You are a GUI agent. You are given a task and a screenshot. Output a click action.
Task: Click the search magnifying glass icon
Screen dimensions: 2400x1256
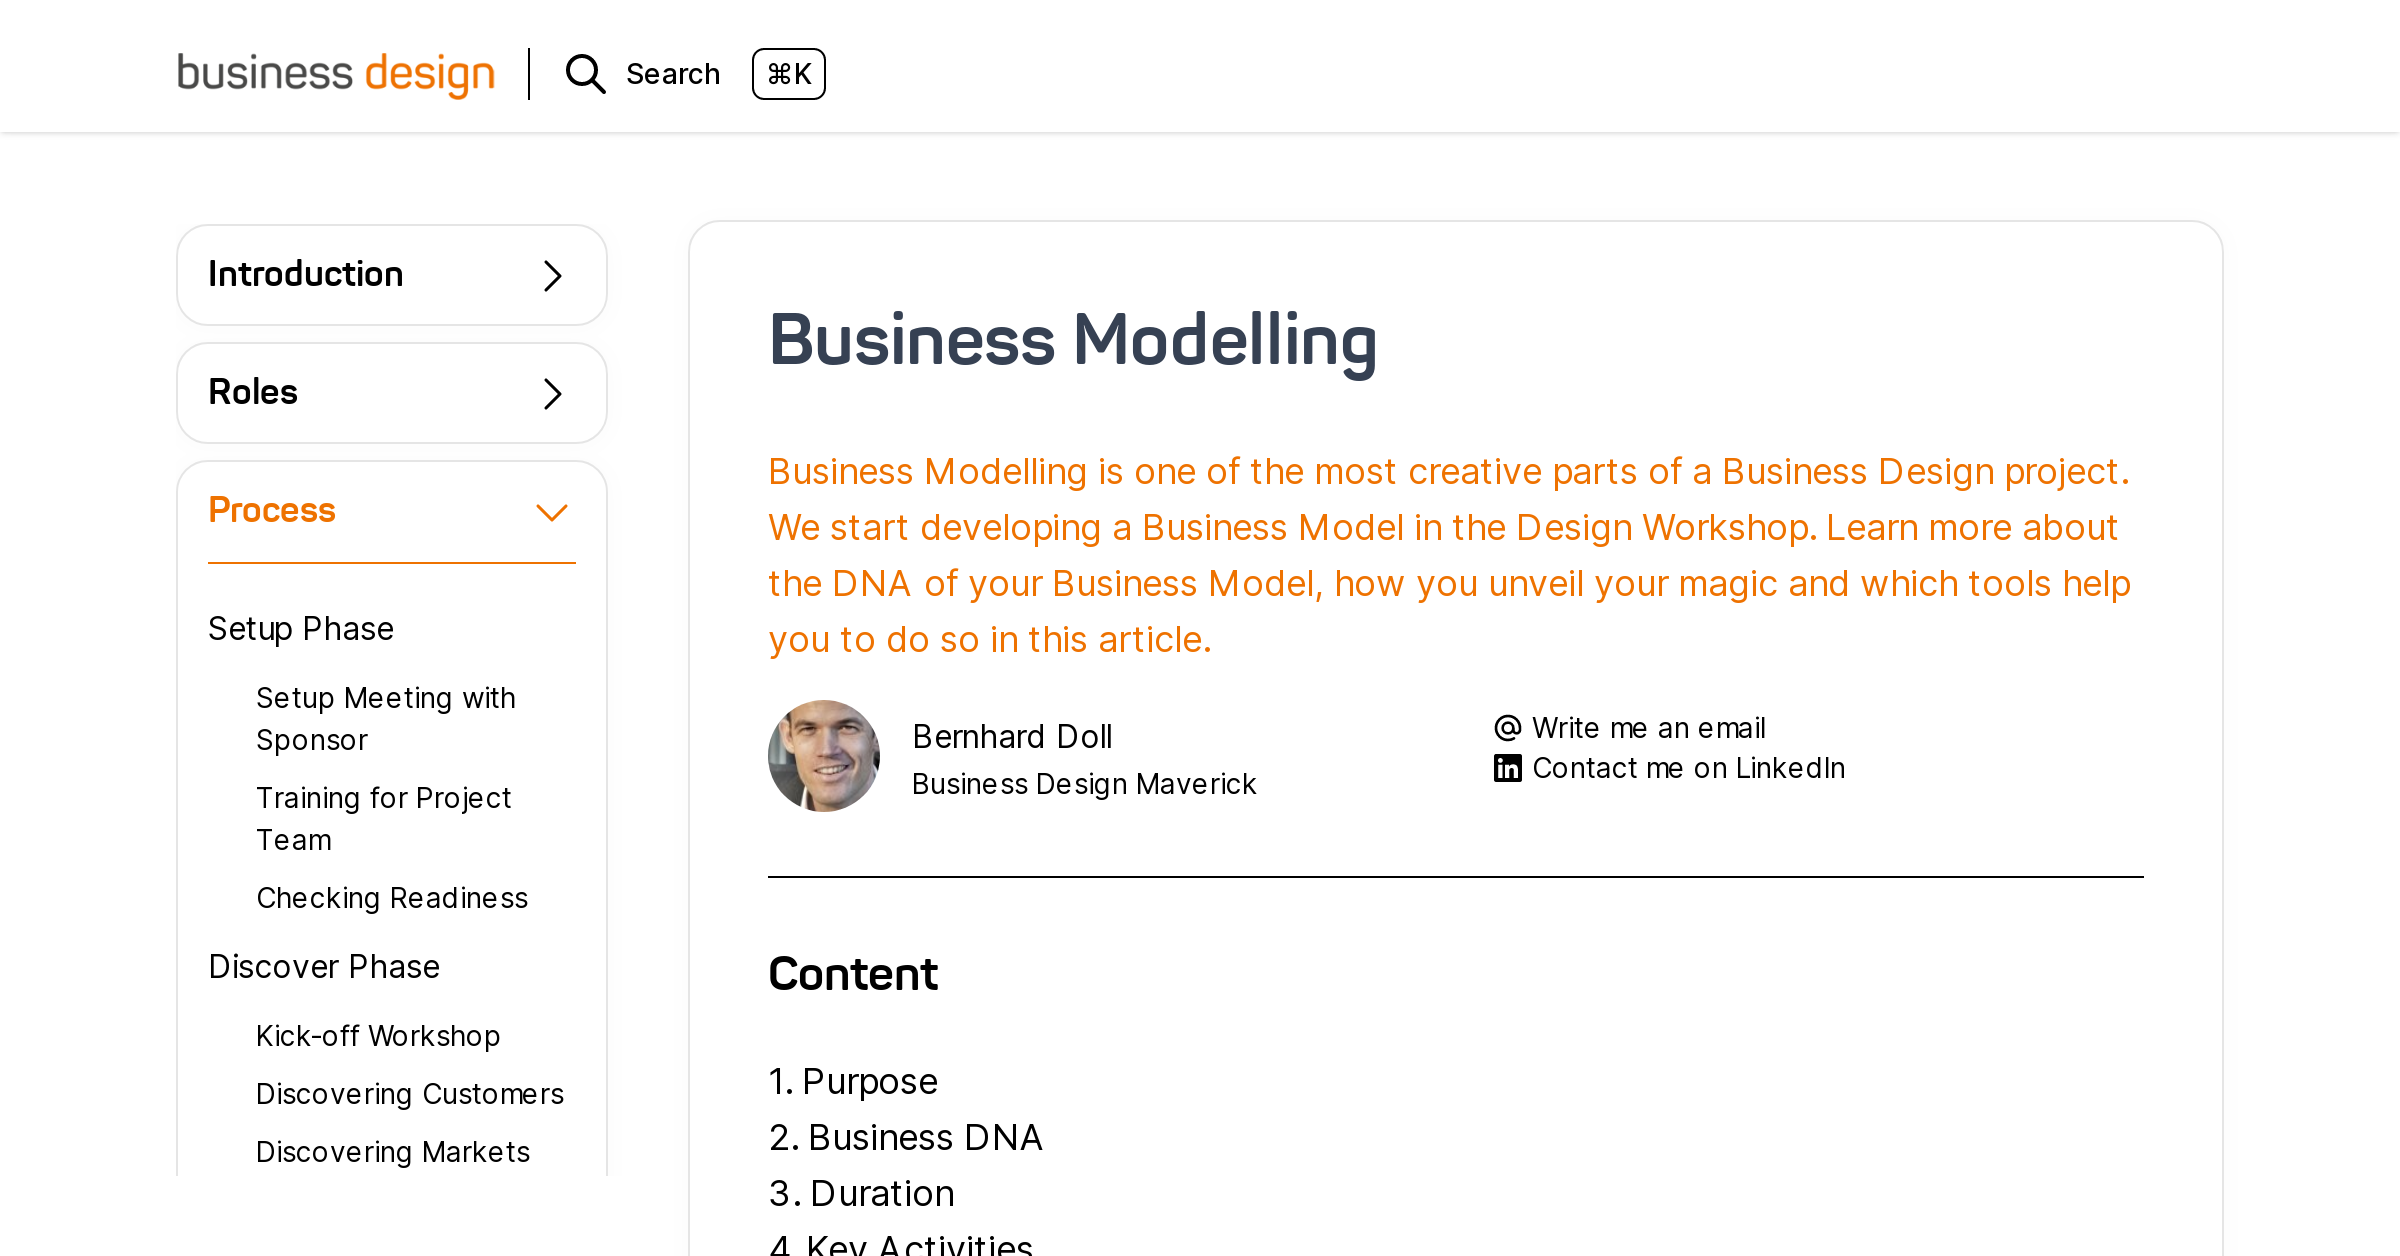tap(585, 73)
